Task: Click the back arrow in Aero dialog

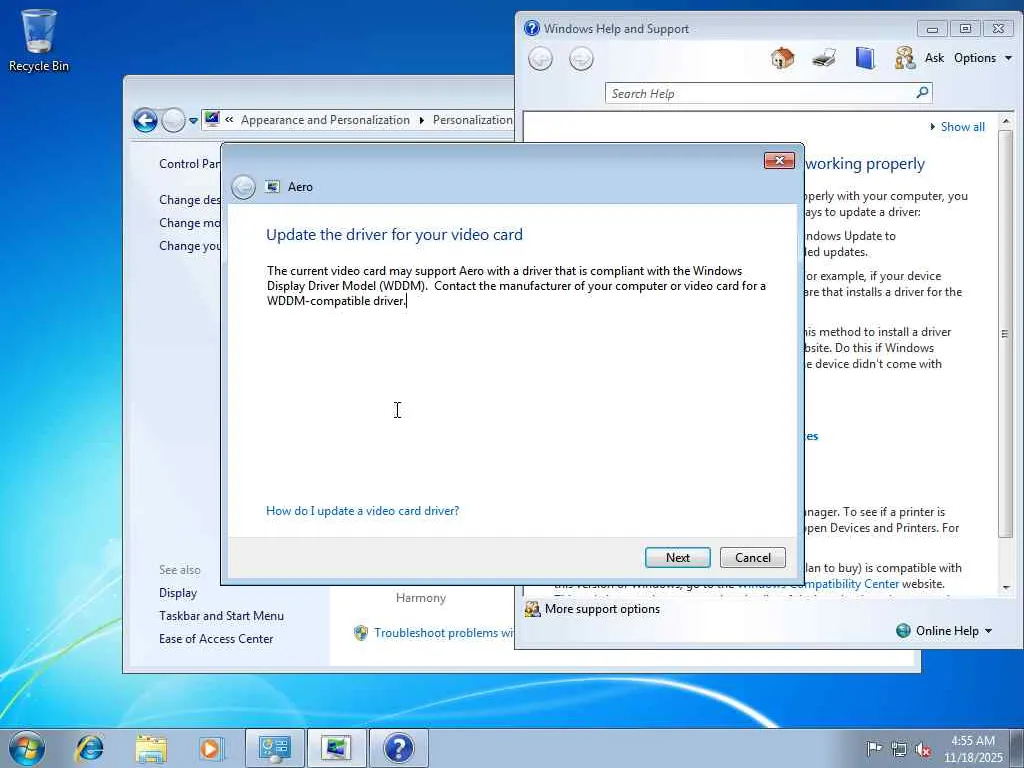Action: pyautogui.click(x=243, y=187)
